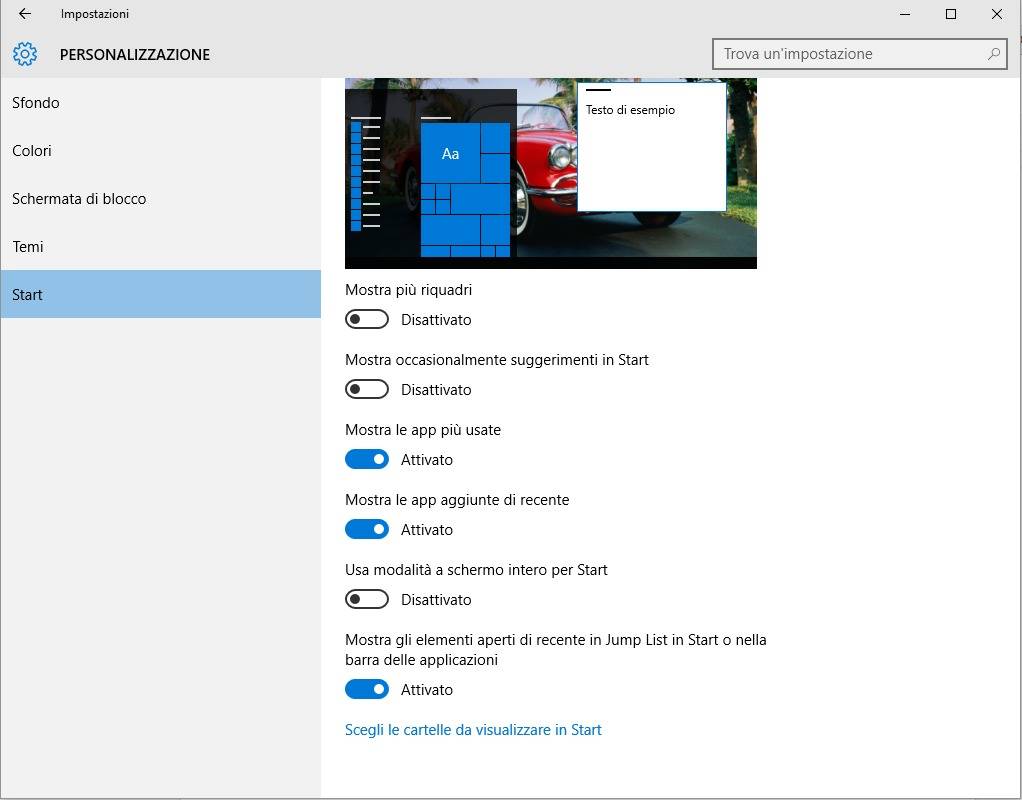Turn off recently added apps toggle
Viewport: 1022px width, 800px height.
pyautogui.click(x=367, y=530)
